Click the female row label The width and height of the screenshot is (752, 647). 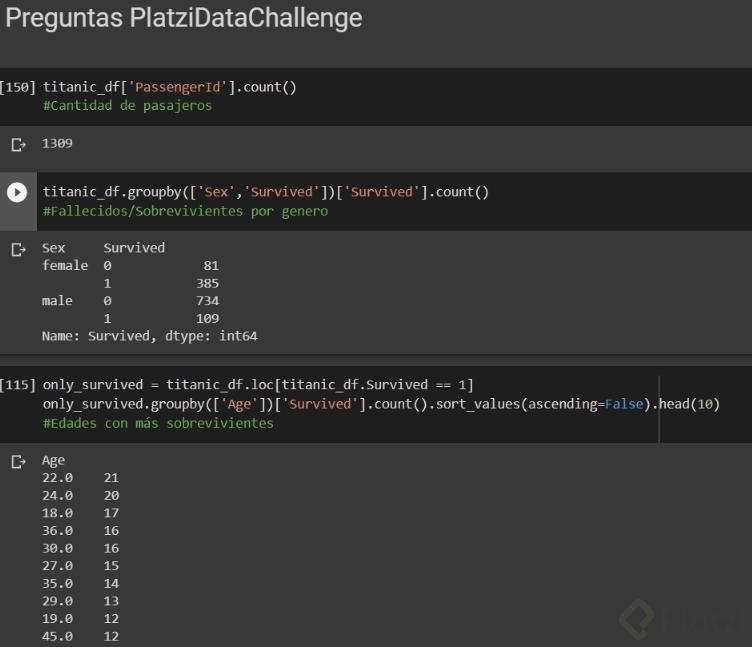[65, 266]
